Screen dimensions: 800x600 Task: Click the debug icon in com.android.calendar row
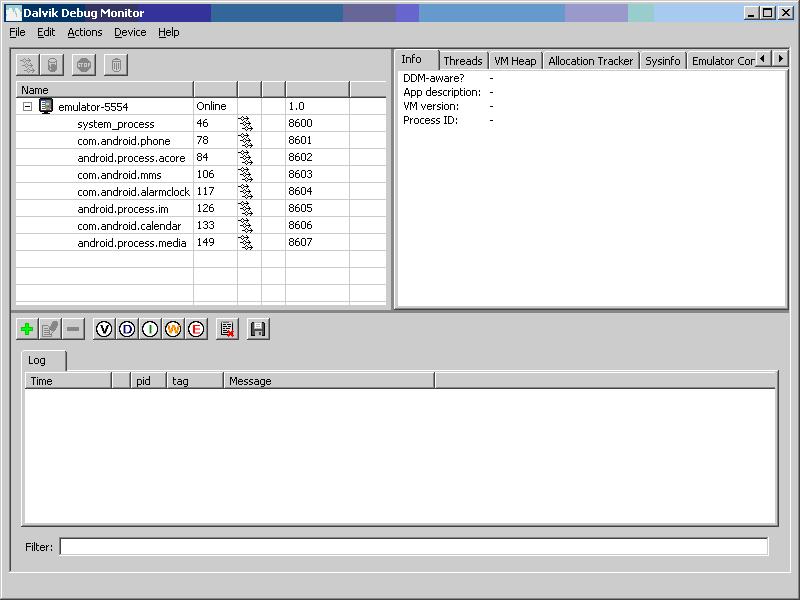[245, 226]
